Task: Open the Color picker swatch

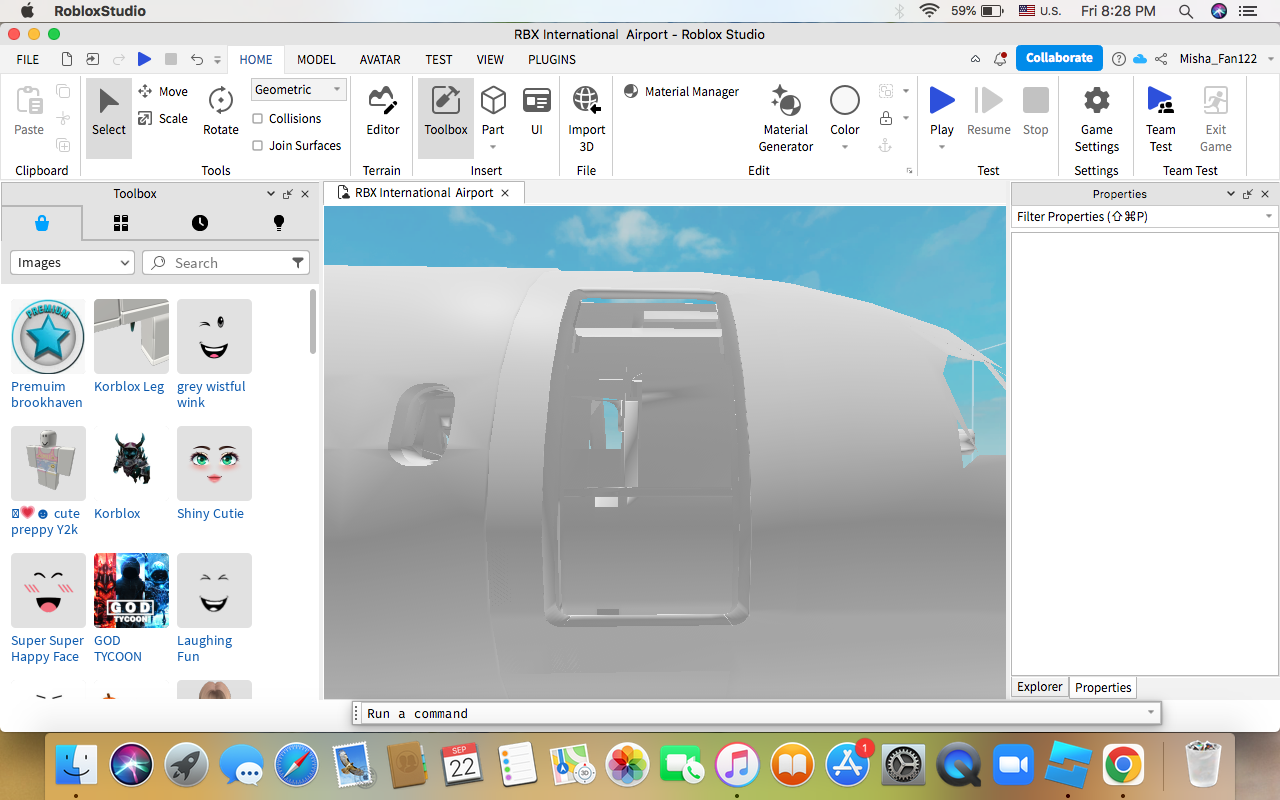Action: click(845, 101)
